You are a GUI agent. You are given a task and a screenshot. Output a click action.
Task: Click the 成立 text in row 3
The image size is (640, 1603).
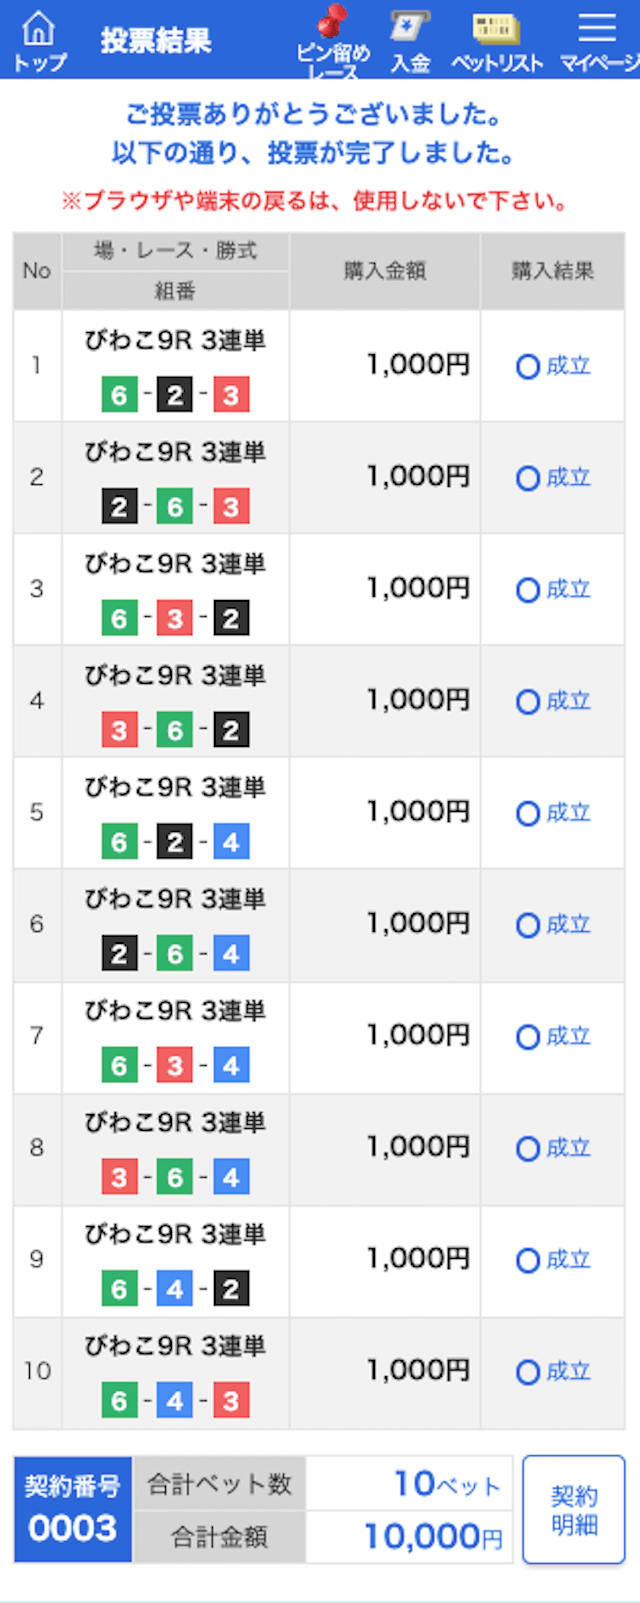[x=569, y=590]
